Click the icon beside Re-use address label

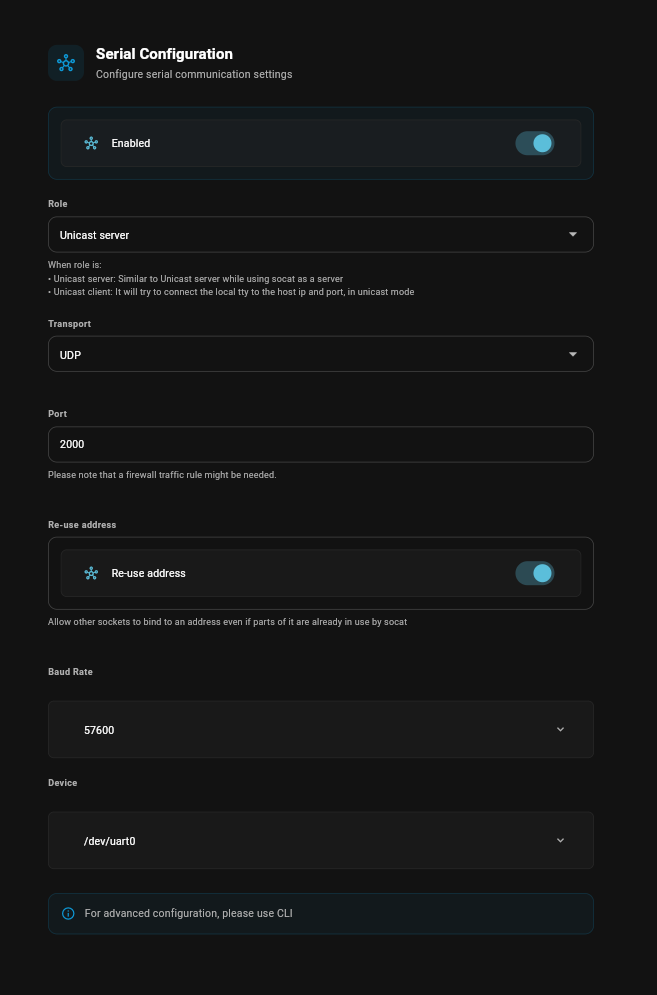pyautogui.click(x=91, y=573)
